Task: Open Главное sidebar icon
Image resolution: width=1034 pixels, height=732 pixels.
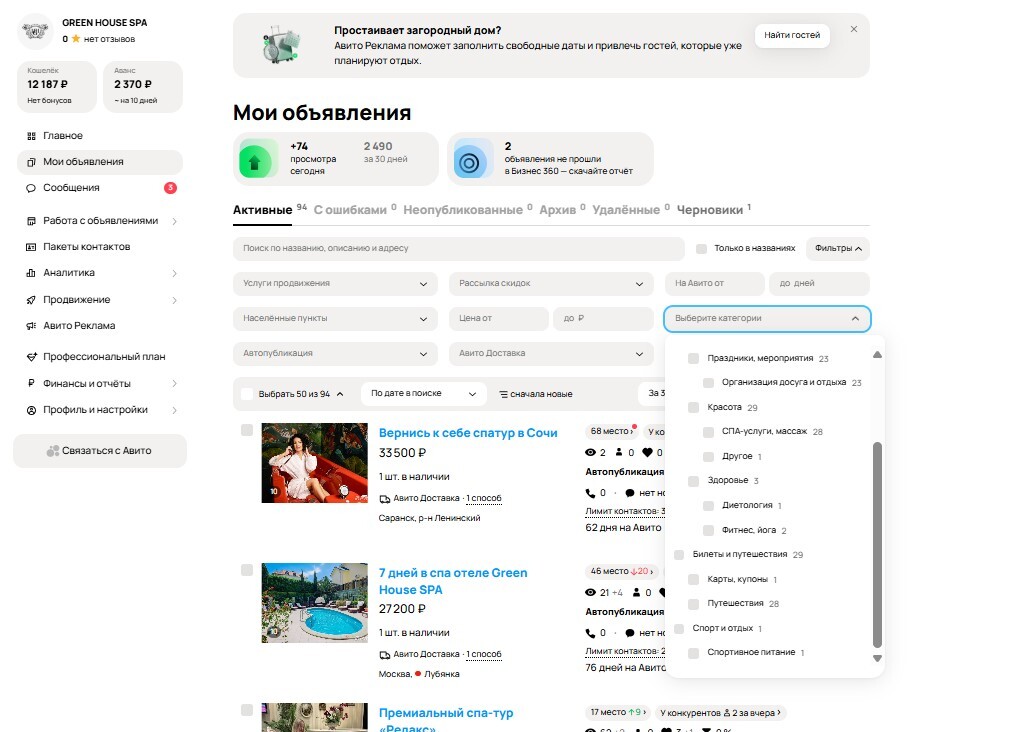Action: 31,136
